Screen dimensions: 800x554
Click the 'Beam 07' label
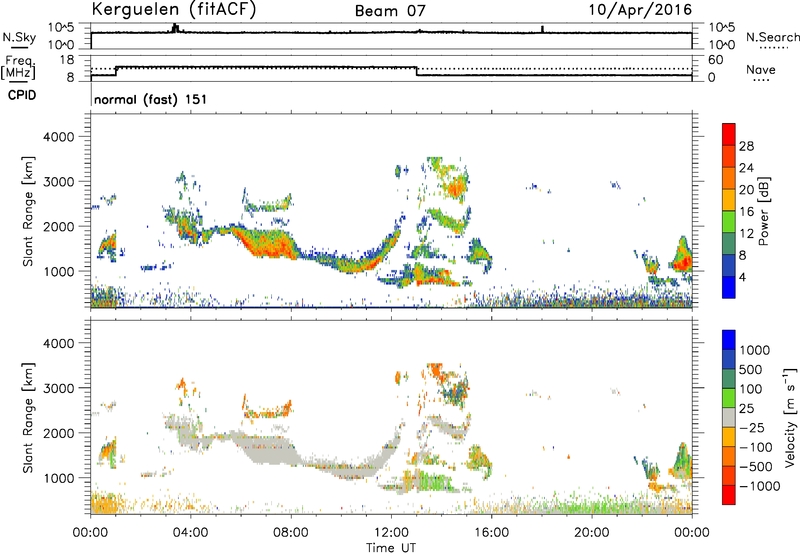coord(390,11)
